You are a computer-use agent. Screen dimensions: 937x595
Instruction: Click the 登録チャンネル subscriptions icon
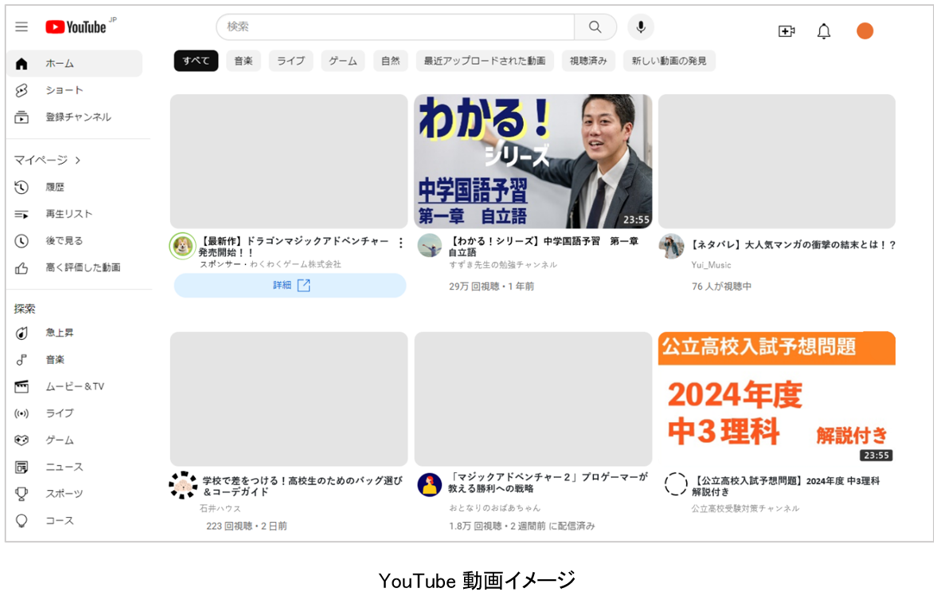22,117
